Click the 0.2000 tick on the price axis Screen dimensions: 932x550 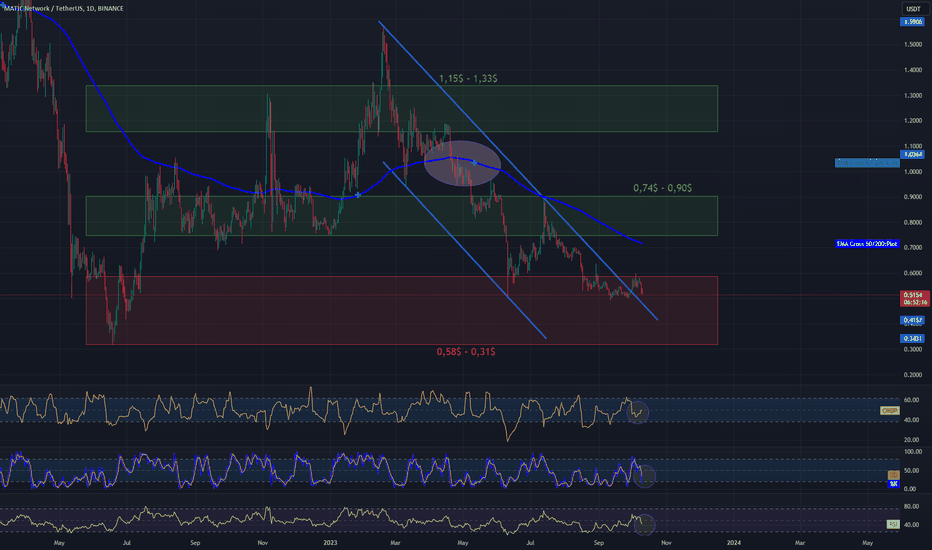(913, 375)
